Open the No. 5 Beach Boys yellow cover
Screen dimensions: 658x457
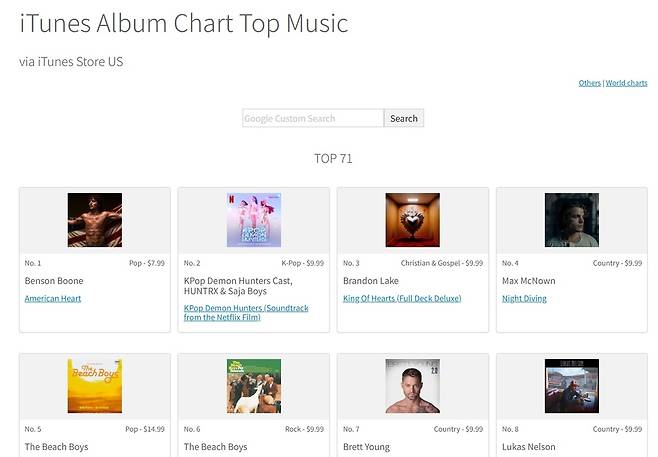95,386
